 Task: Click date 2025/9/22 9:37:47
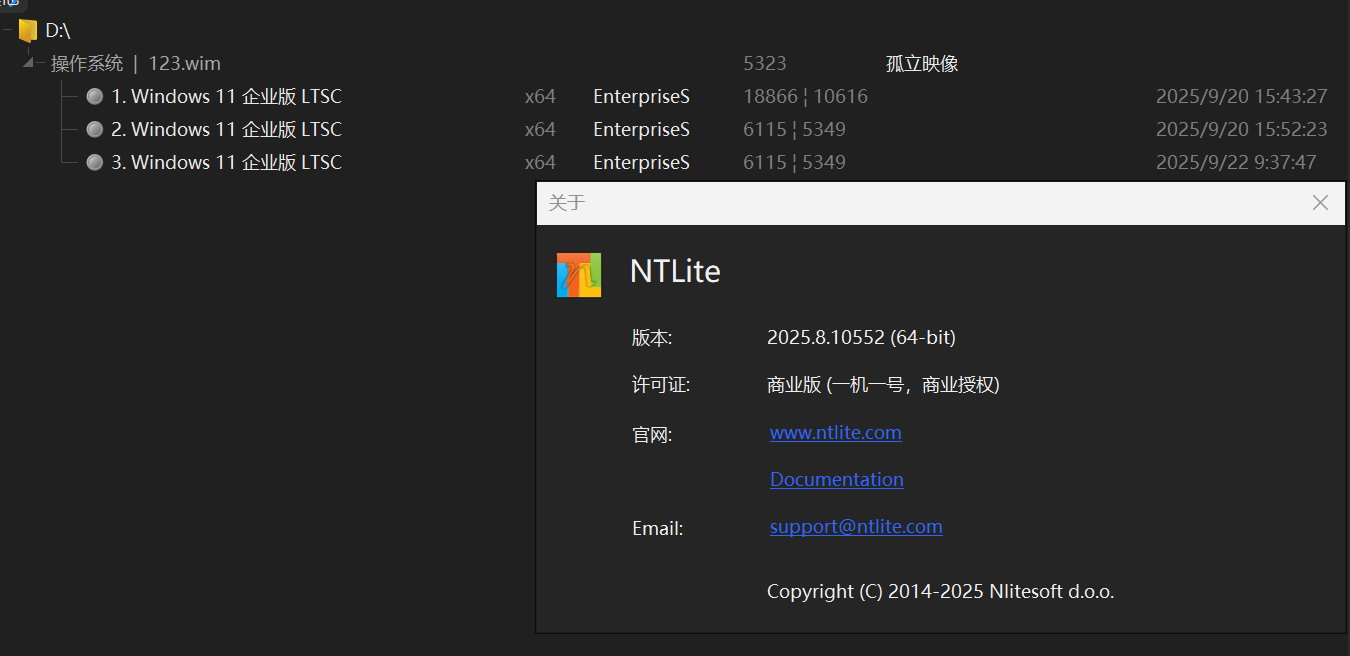coord(1236,162)
